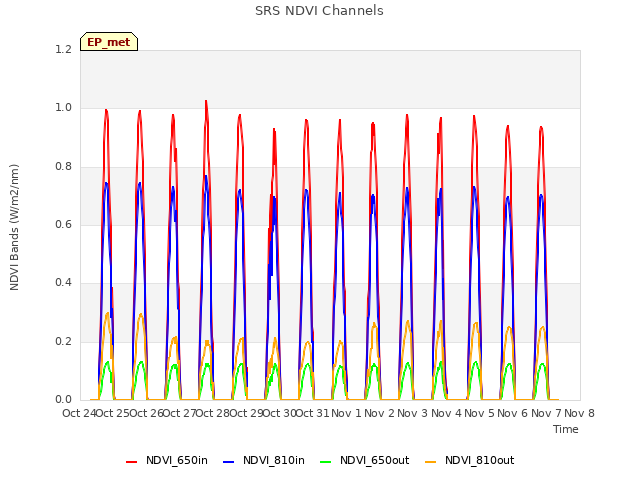Click the Oct 28 x-axis tick label
The width and height of the screenshot is (640, 480).
[x=213, y=413]
